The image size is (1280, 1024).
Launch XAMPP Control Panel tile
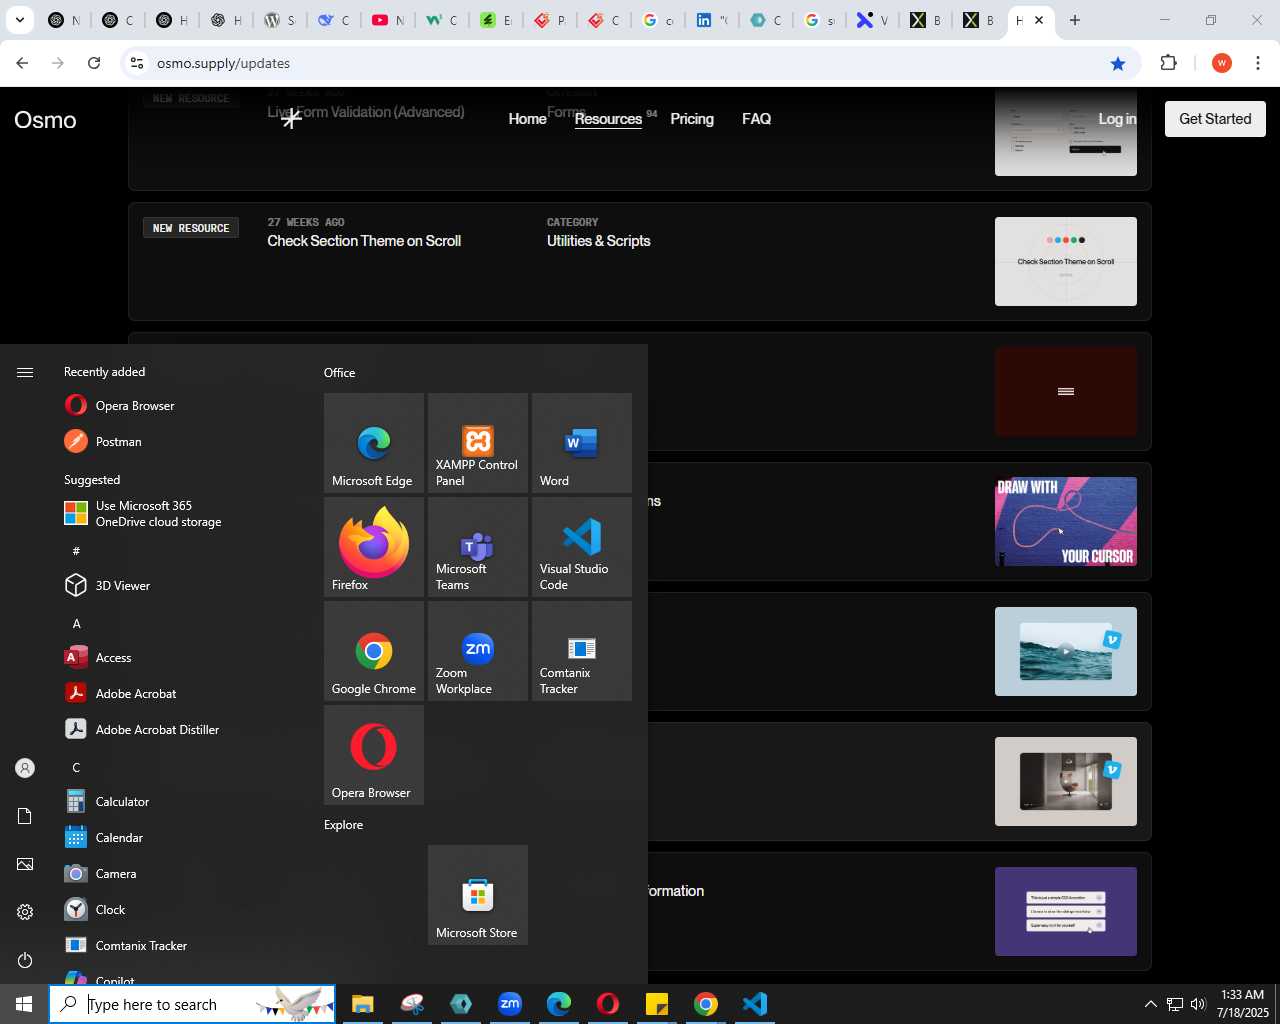tap(478, 443)
